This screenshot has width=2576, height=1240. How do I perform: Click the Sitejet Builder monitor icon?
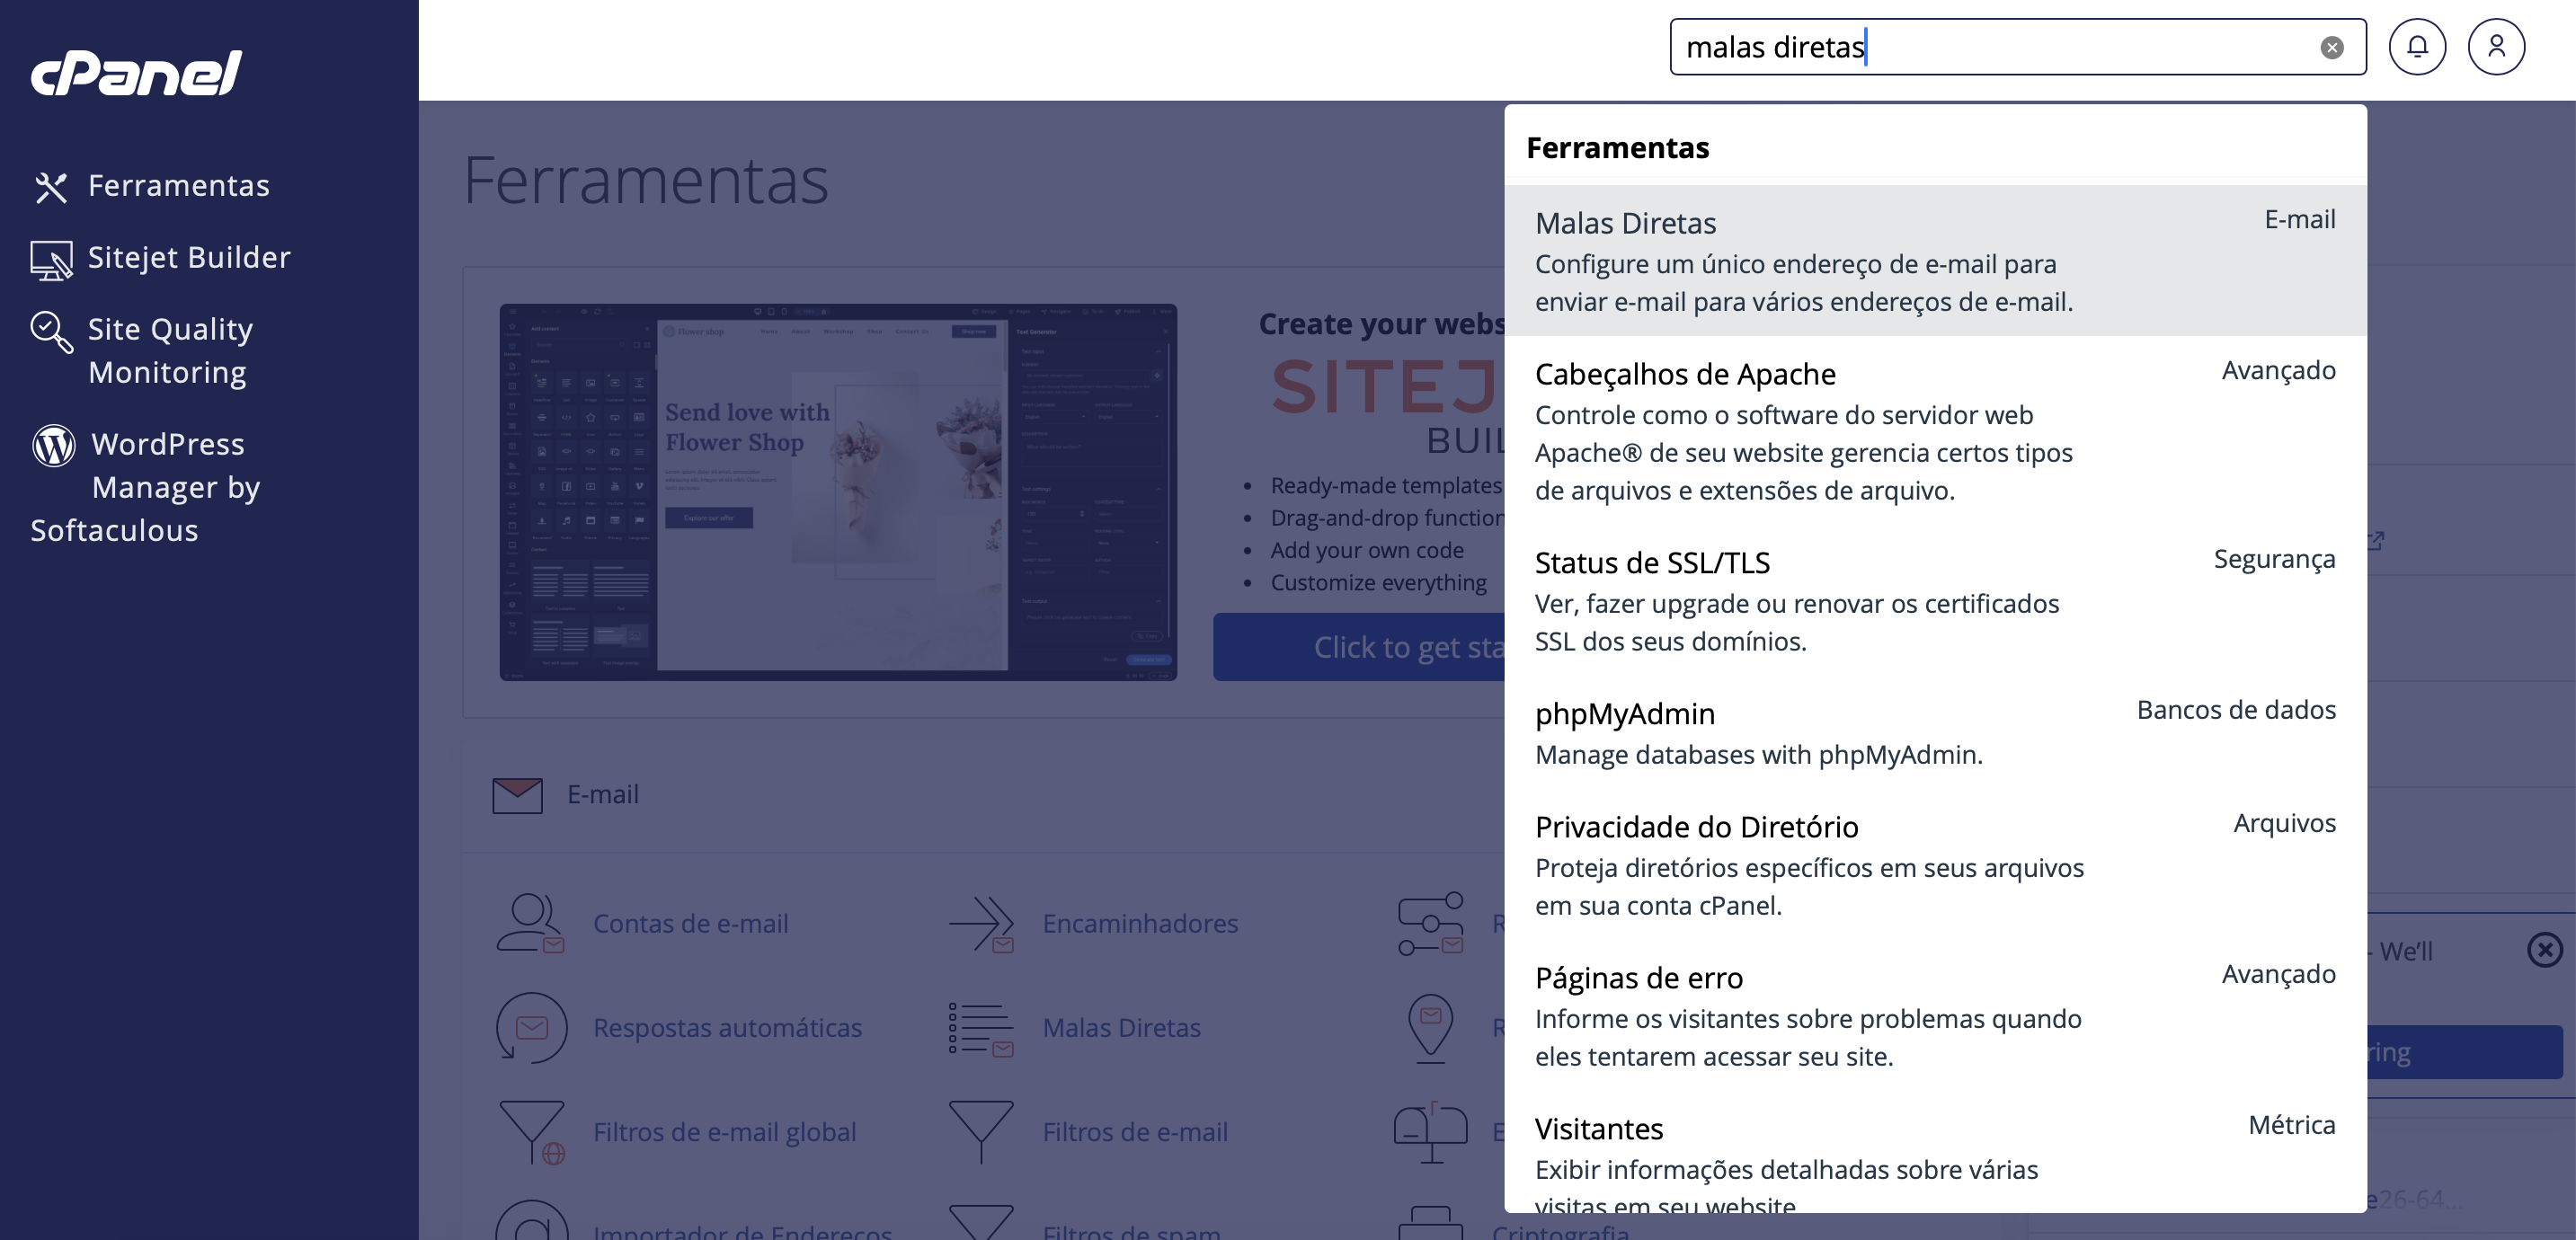coord(51,260)
